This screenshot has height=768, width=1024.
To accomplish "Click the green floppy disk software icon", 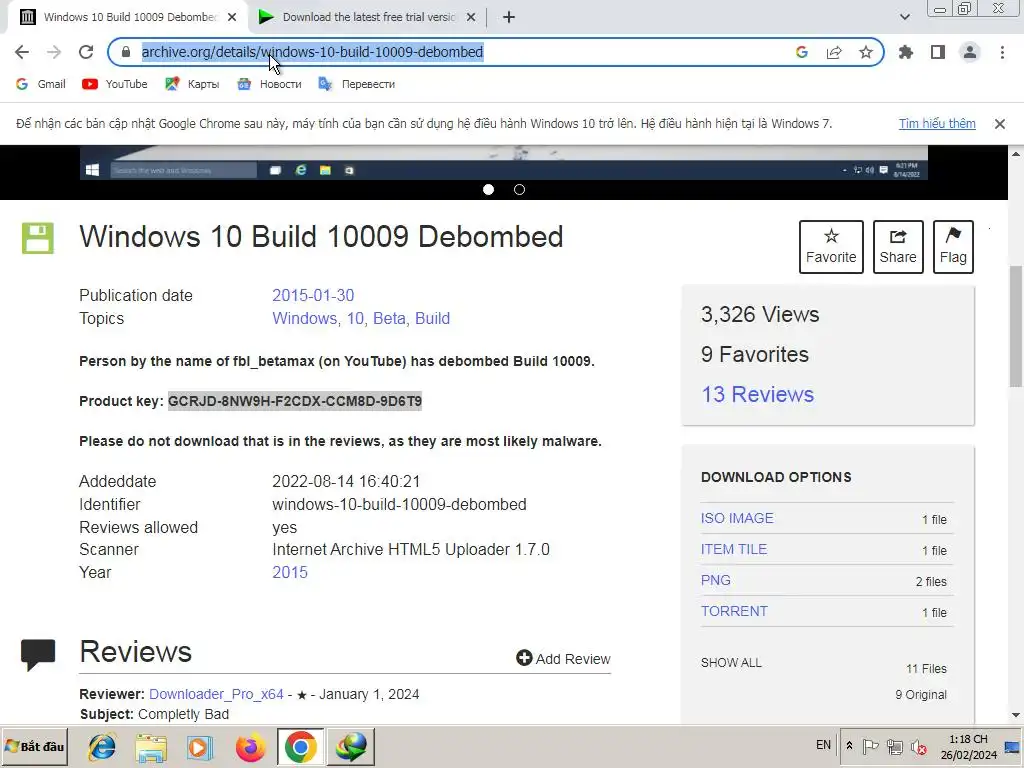I will [x=38, y=238].
